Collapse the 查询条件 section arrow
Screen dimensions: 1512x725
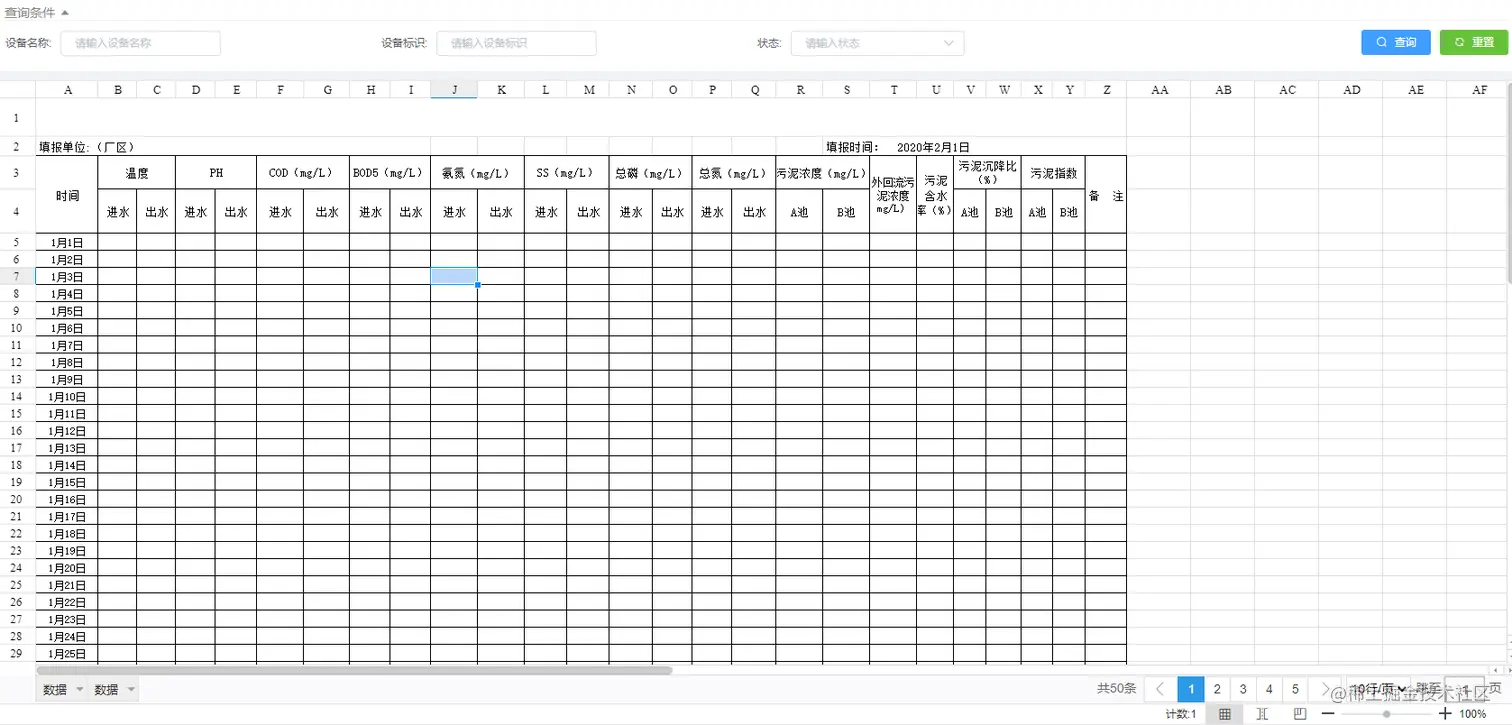click(x=65, y=13)
